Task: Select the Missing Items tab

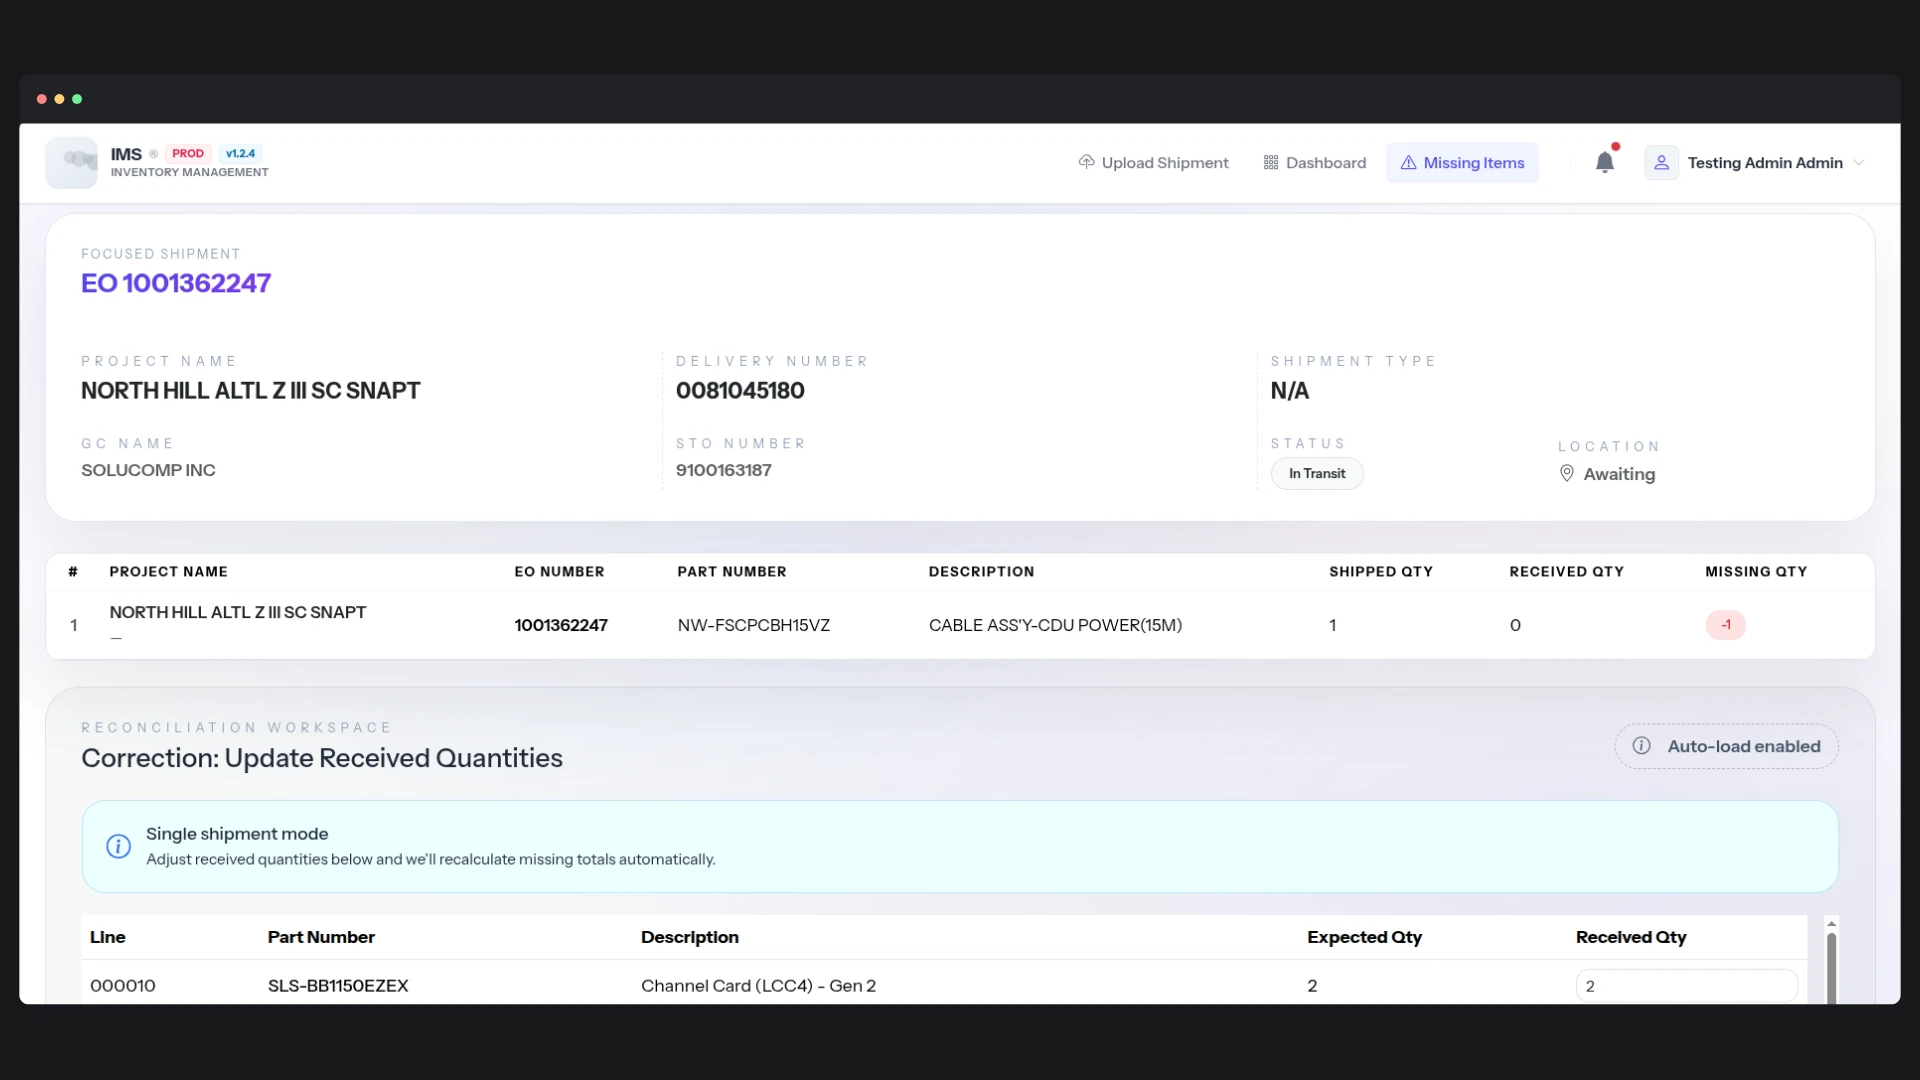Action: pyautogui.click(x=1462, y=163)
